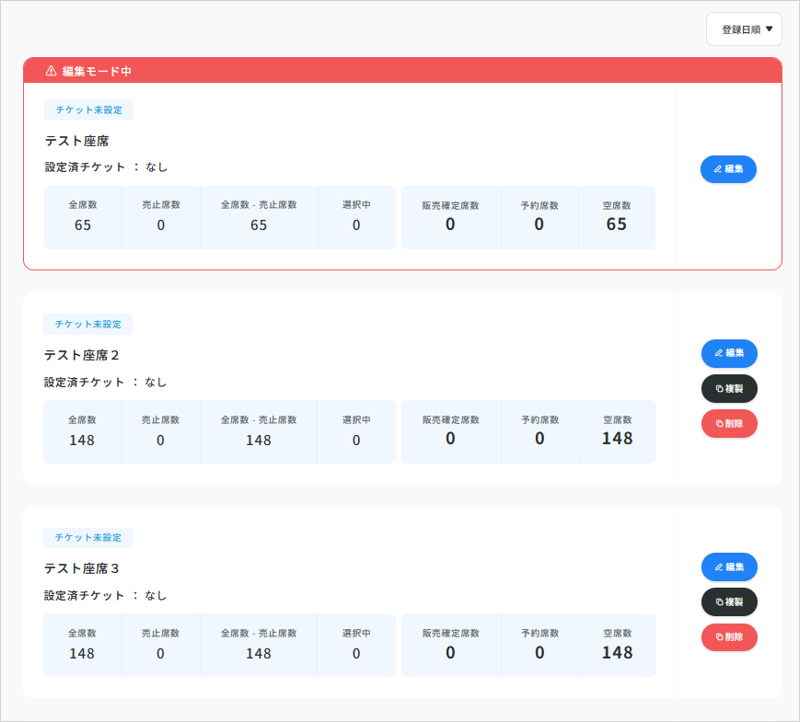Image resolution: width=800 pixels, height=722 pixels.
Task: Click 予約席数 cell in テスト座席２ card
Action: (539, 431)
